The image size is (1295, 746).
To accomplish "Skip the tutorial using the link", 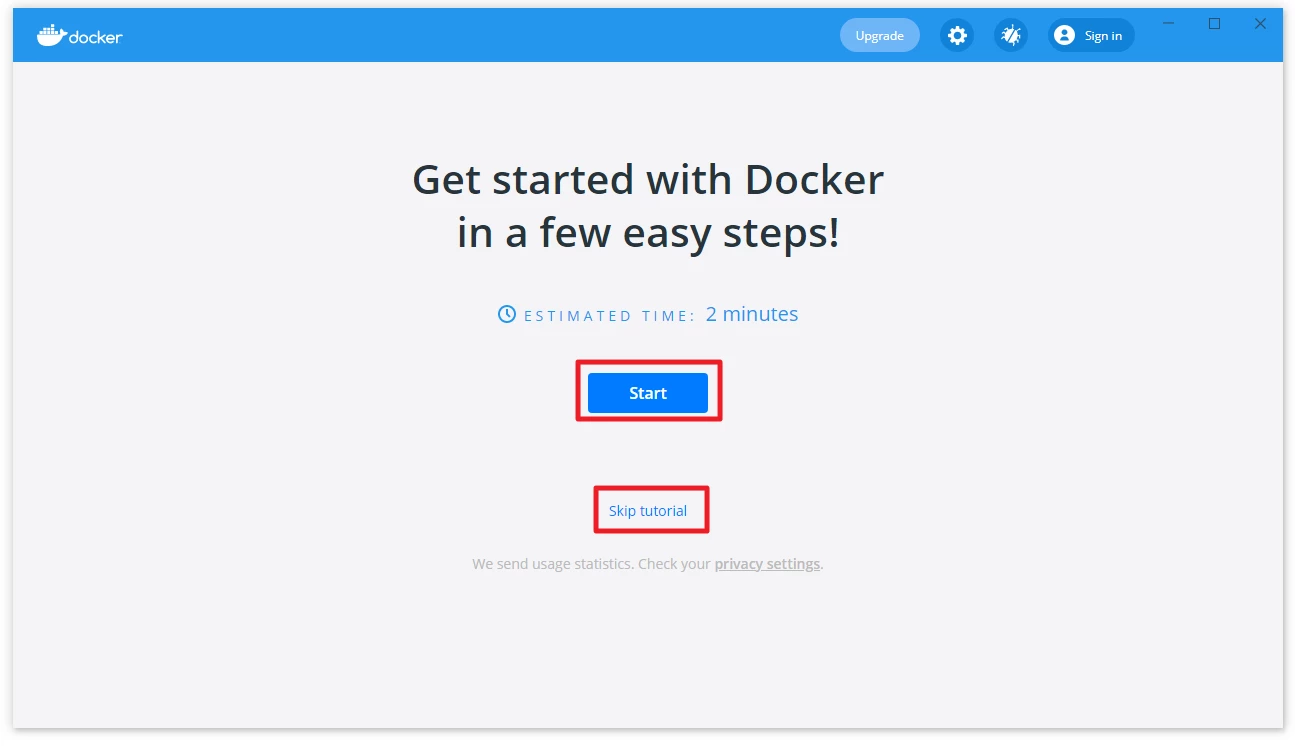I will (648, 511).
